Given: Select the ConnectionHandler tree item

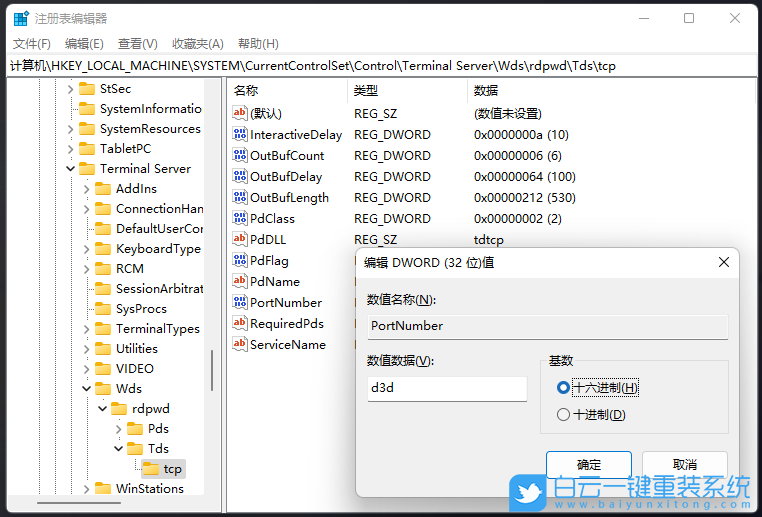Looking at the screenshot, I should pos(159,208).
